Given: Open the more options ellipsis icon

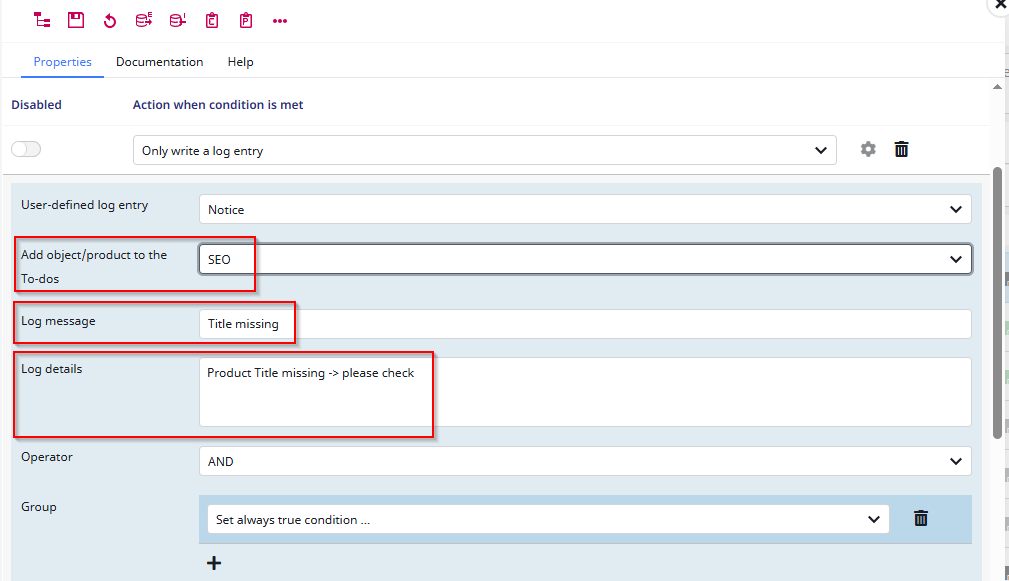Looking at the screenshot, I should [279, 19].
